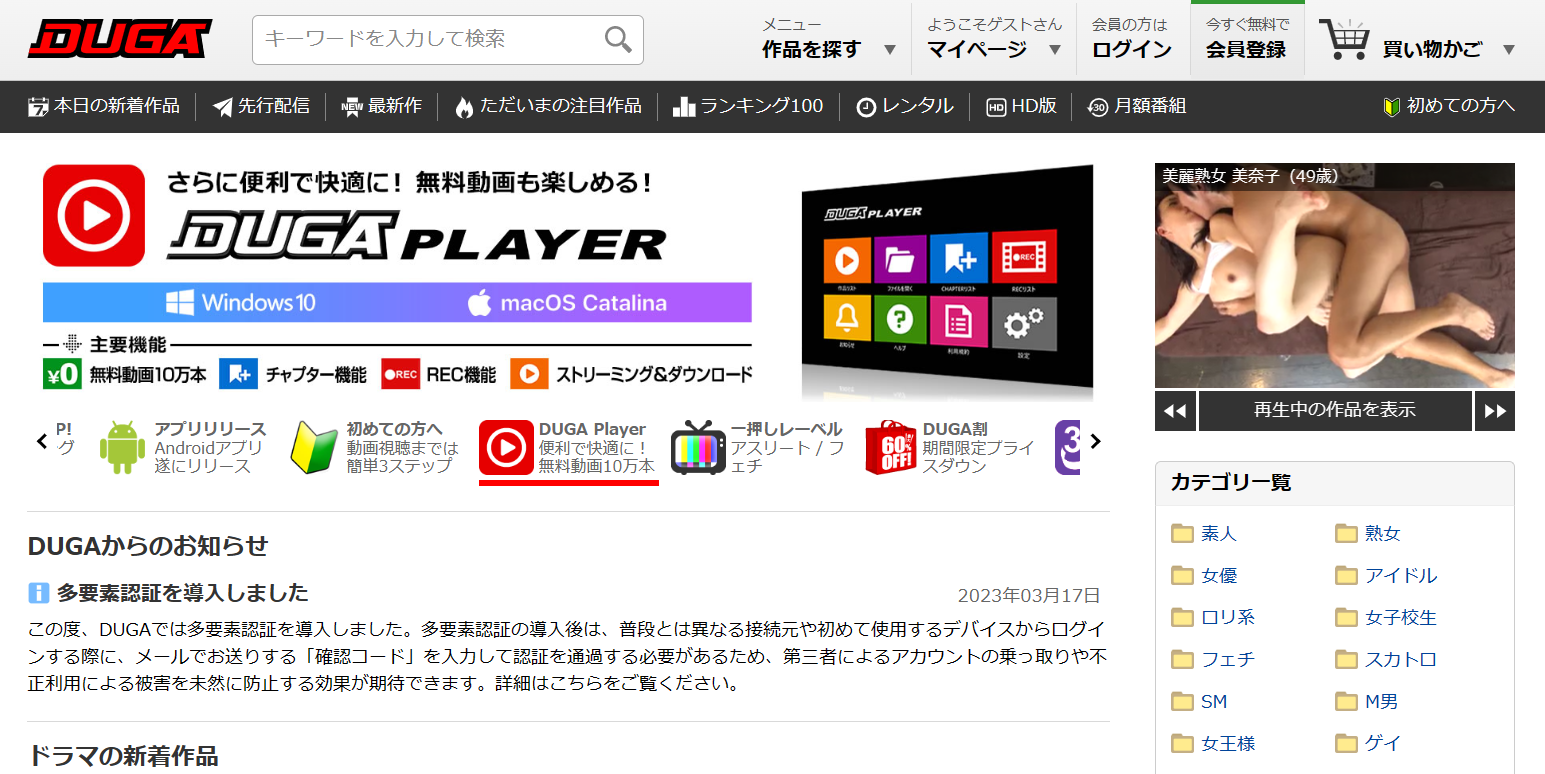This screenshot has width=1545, height=774.
Task: Click the large DUGA Player promotional banner
Action: (x=568, y=282)
